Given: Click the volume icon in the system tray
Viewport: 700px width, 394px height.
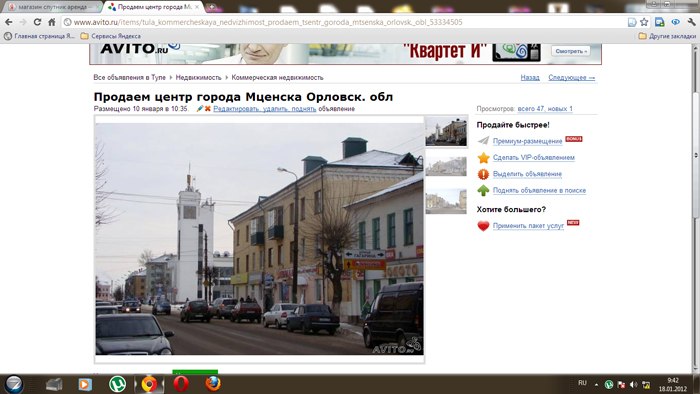Looking at the screenshot, I should (633, 384).
